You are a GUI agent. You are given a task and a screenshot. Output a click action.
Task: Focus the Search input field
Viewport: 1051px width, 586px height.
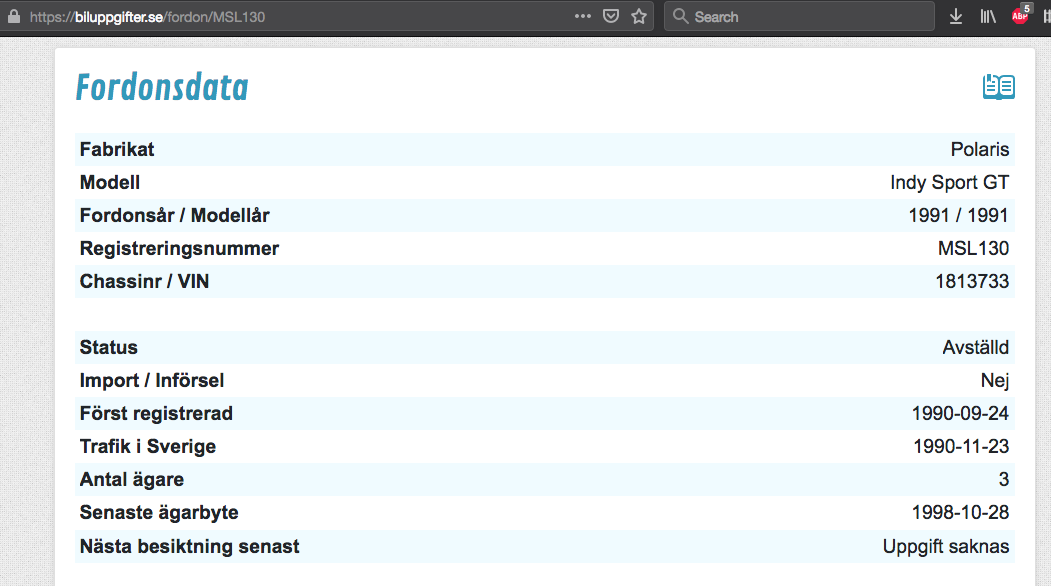tap(799, 17)
